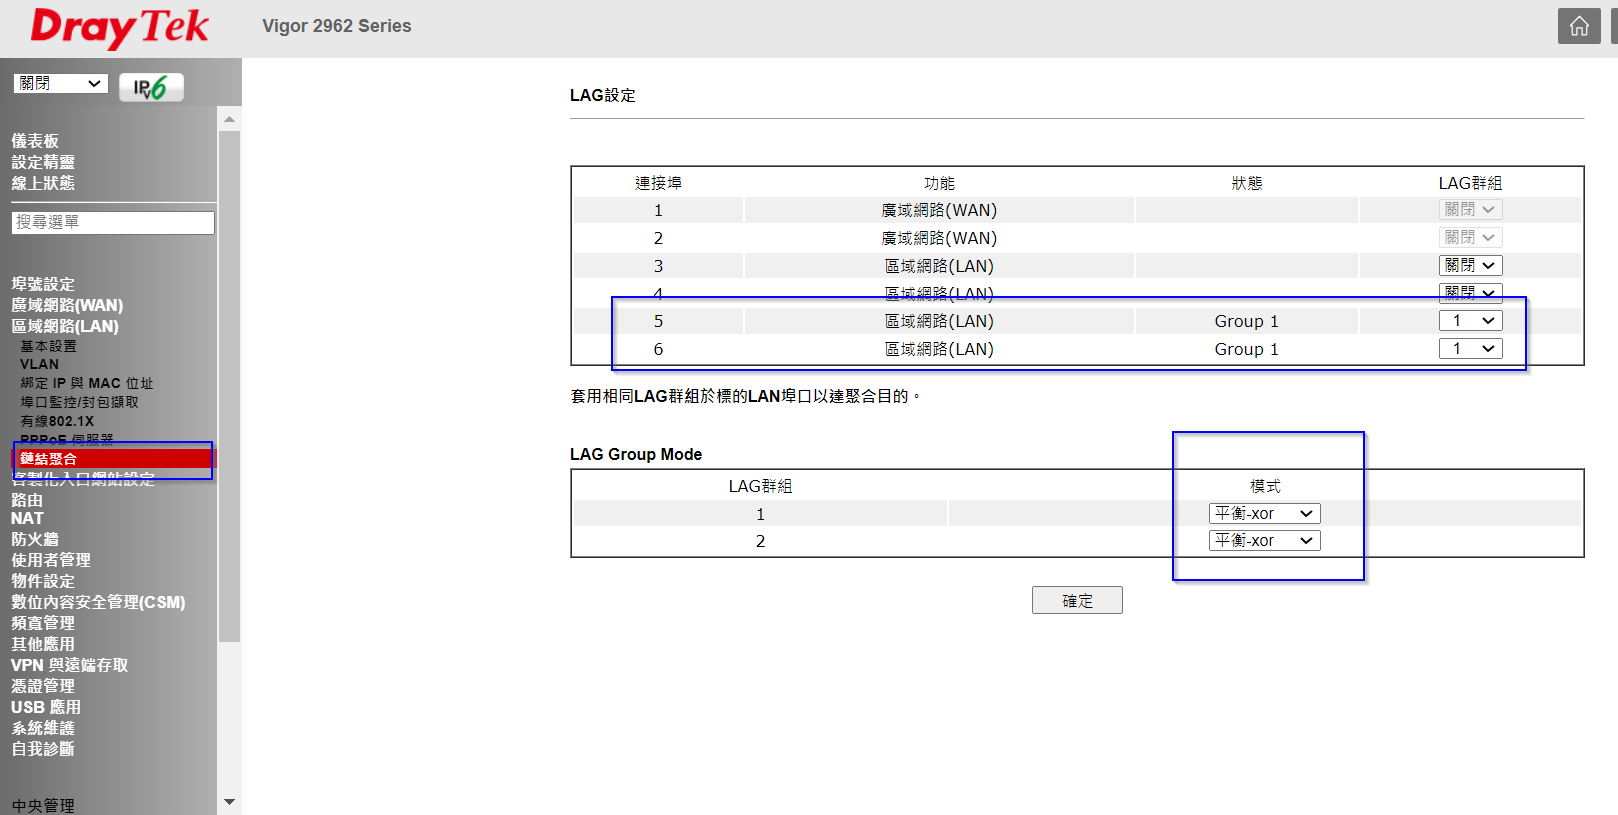
Task: Expand mode dropdown for LAG group 1
Action: (1264, 514)
